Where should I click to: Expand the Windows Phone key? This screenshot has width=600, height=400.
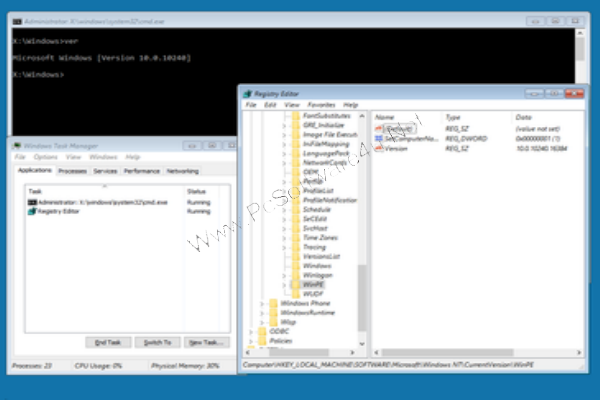coord(262,304)
